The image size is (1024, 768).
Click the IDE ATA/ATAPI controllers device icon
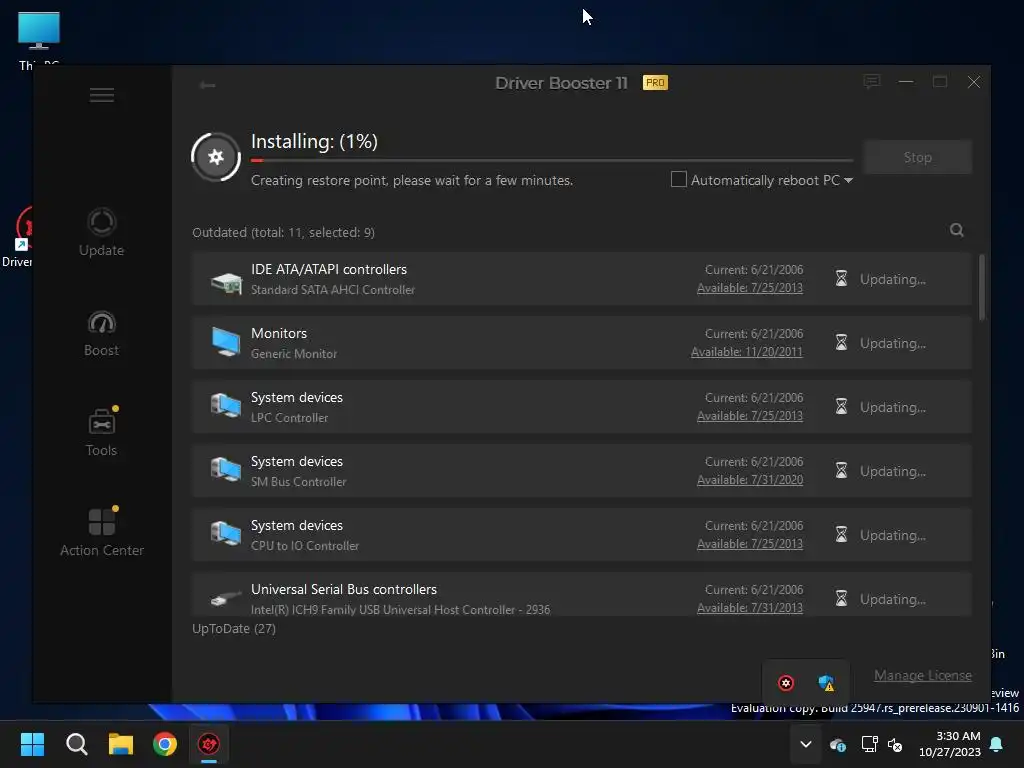coord(226,281)
